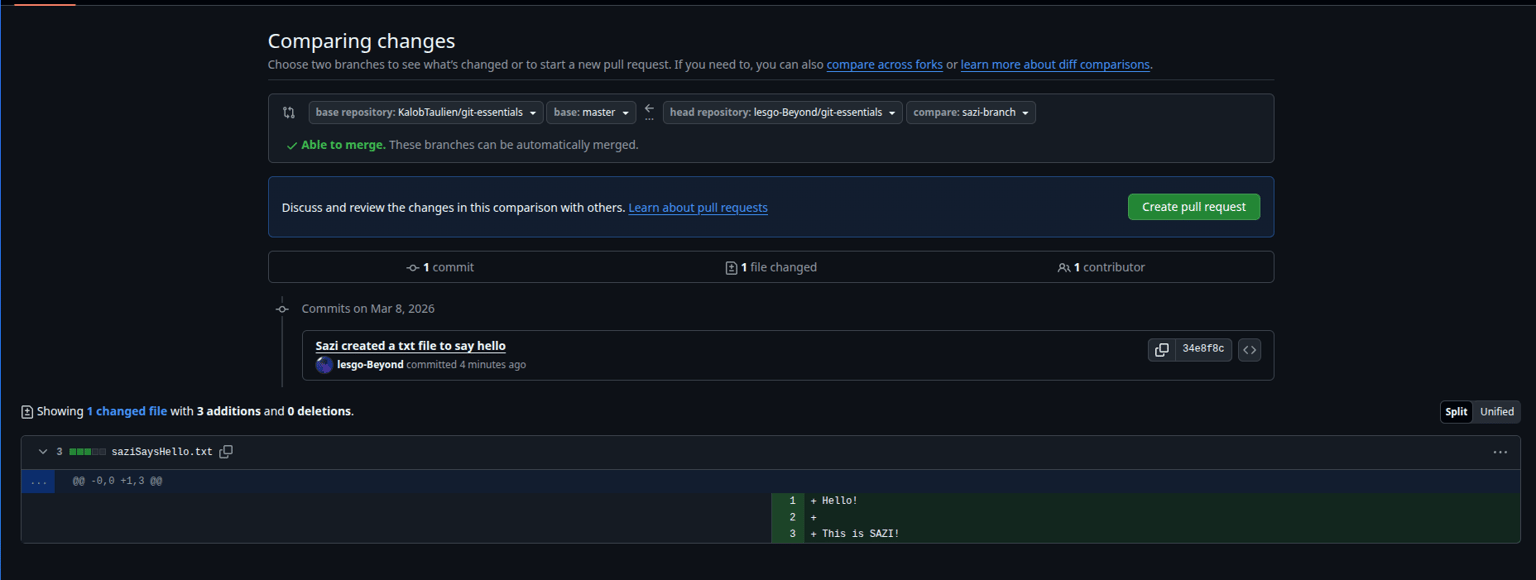Copy the saziSaysHello.txt file path
The width and height of the screenshot is (1536, 580).
coord(226,452)
